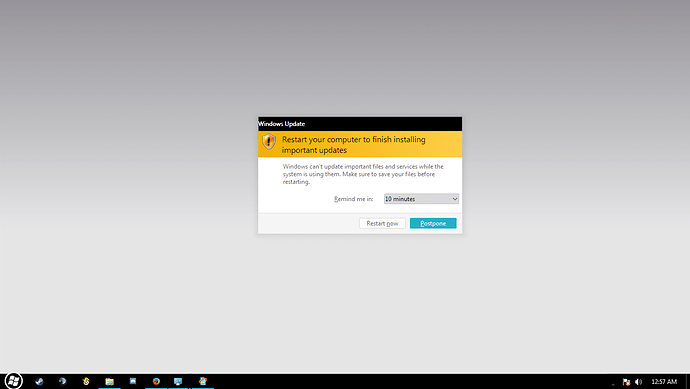Launch Steam from the taskbar
Viewport: 690px width, 389px height.
[39, 382]
